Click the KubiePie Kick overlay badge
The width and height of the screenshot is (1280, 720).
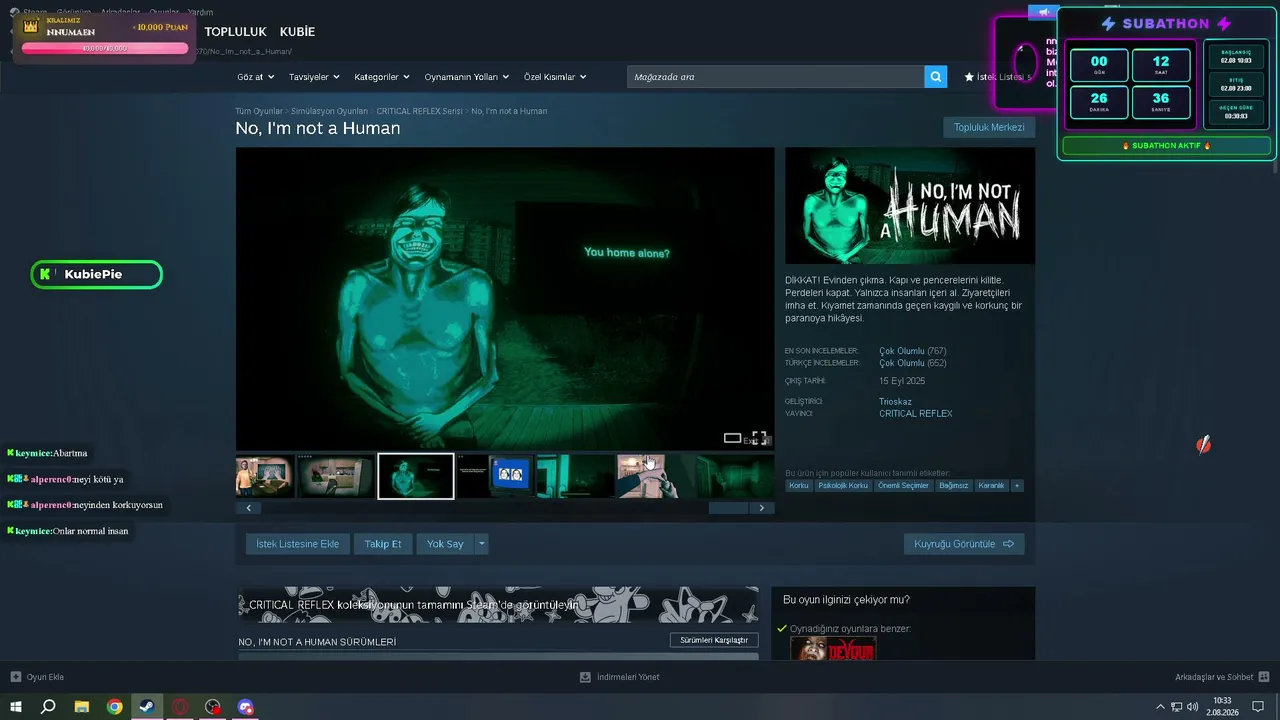pyautogui.click(x=96, y=274)
